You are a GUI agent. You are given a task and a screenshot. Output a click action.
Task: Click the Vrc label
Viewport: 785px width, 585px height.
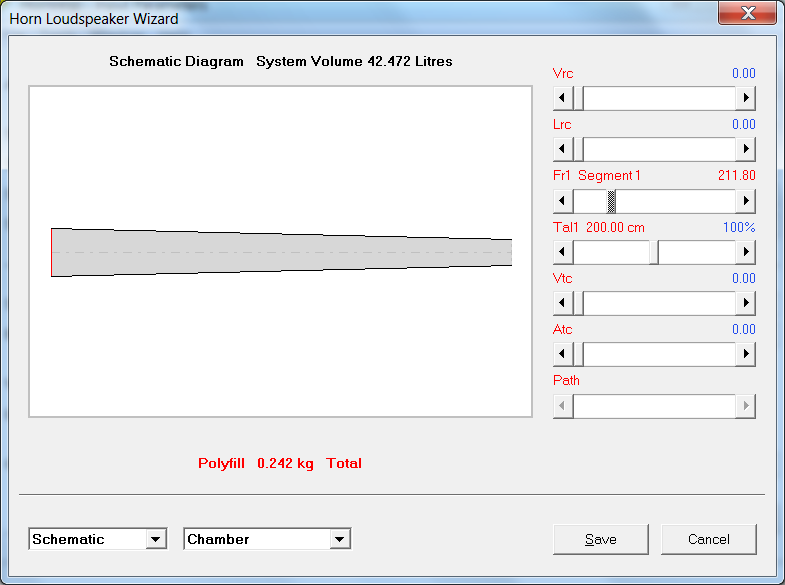click(x=563, y=74)
